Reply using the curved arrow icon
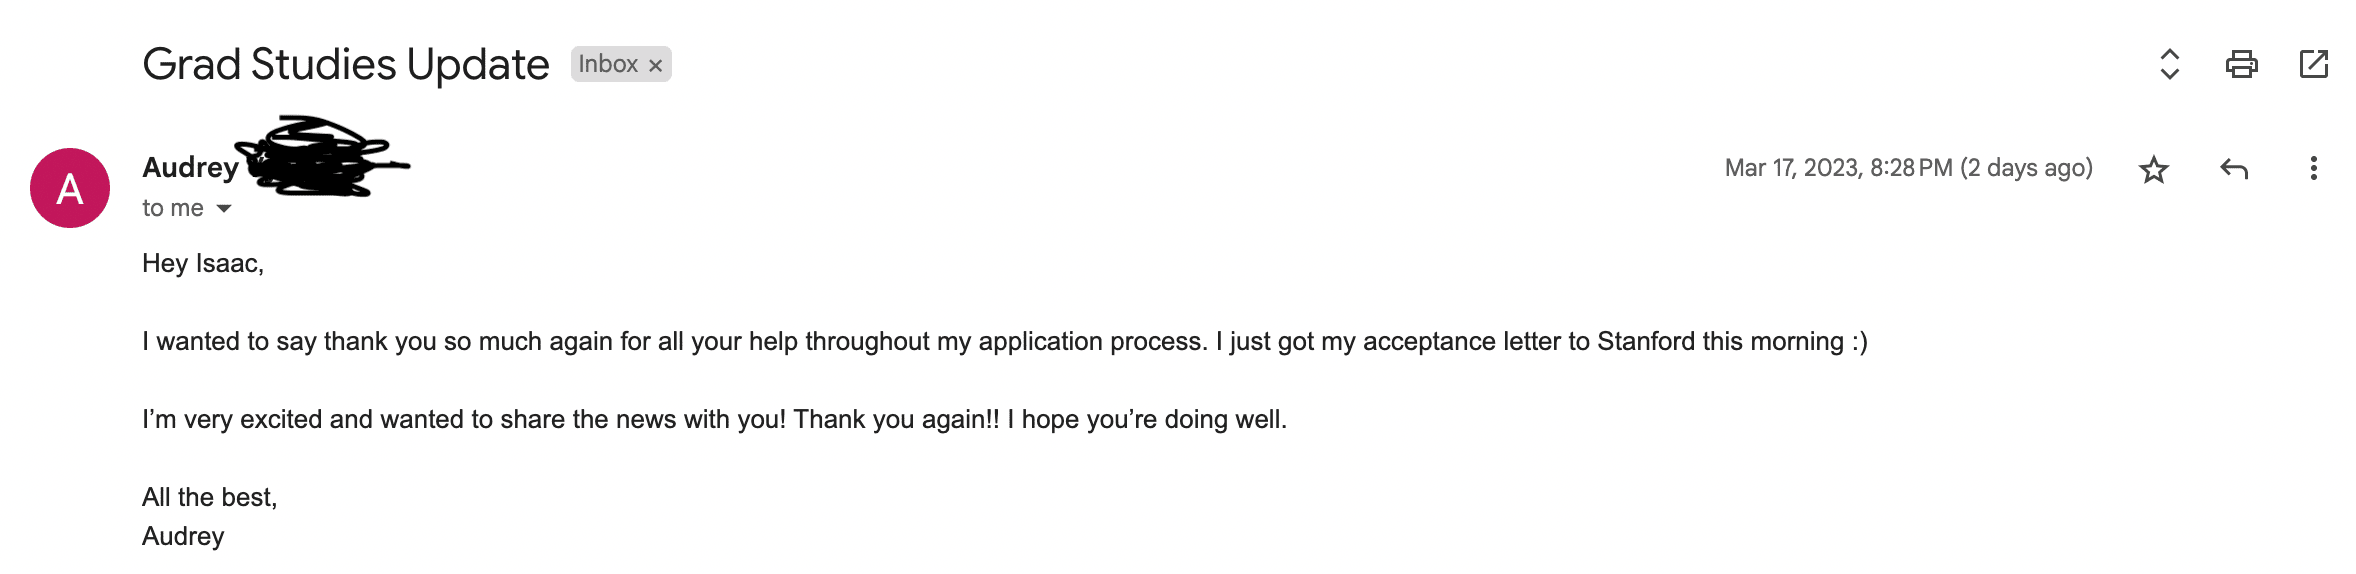2356x574 pixels. (2233, 169)
